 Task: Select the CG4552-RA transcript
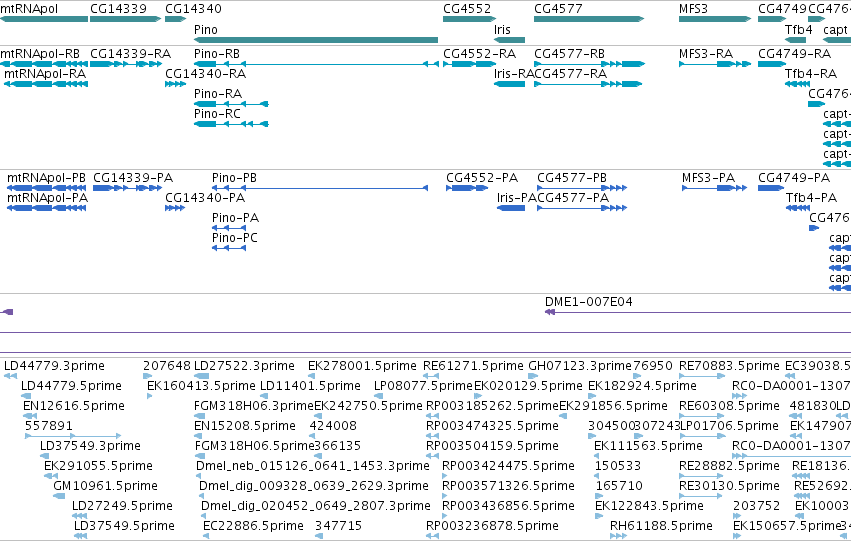(469, 64)
